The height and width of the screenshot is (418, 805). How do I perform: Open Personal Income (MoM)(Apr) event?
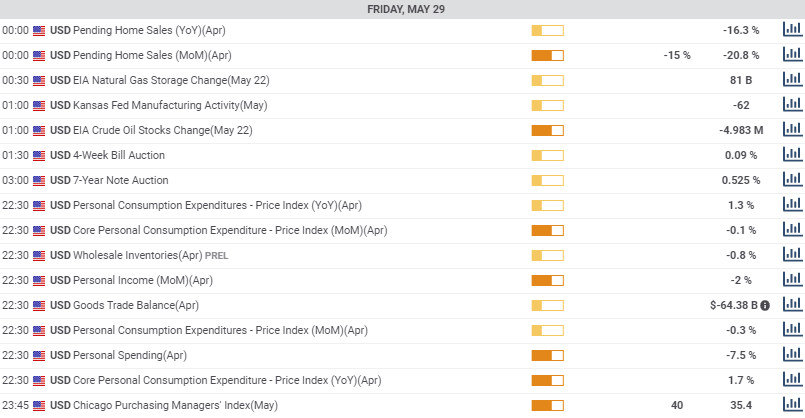coord(130,280)
